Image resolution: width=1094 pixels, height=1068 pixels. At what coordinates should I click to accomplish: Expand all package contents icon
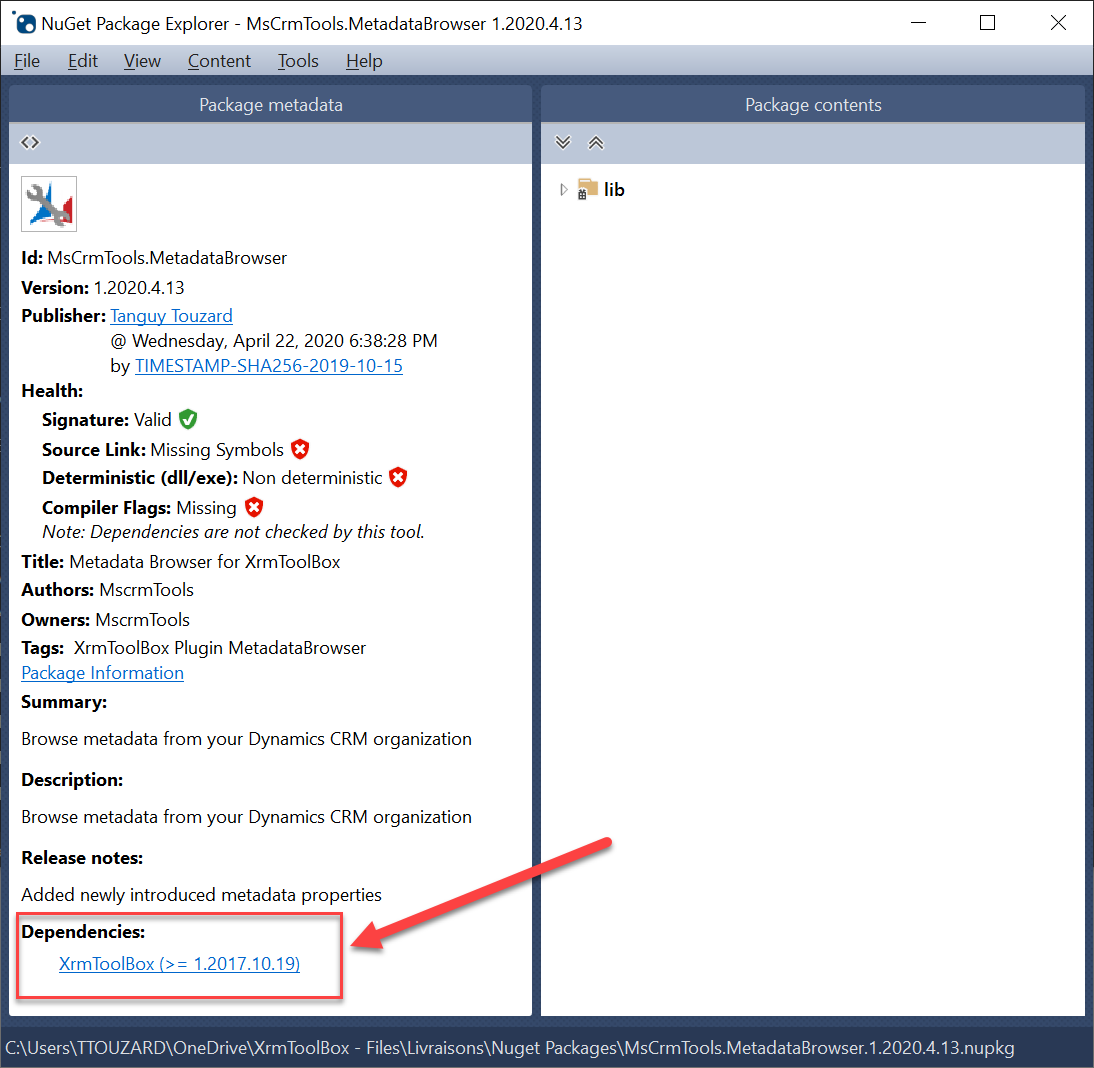point(563,143)
